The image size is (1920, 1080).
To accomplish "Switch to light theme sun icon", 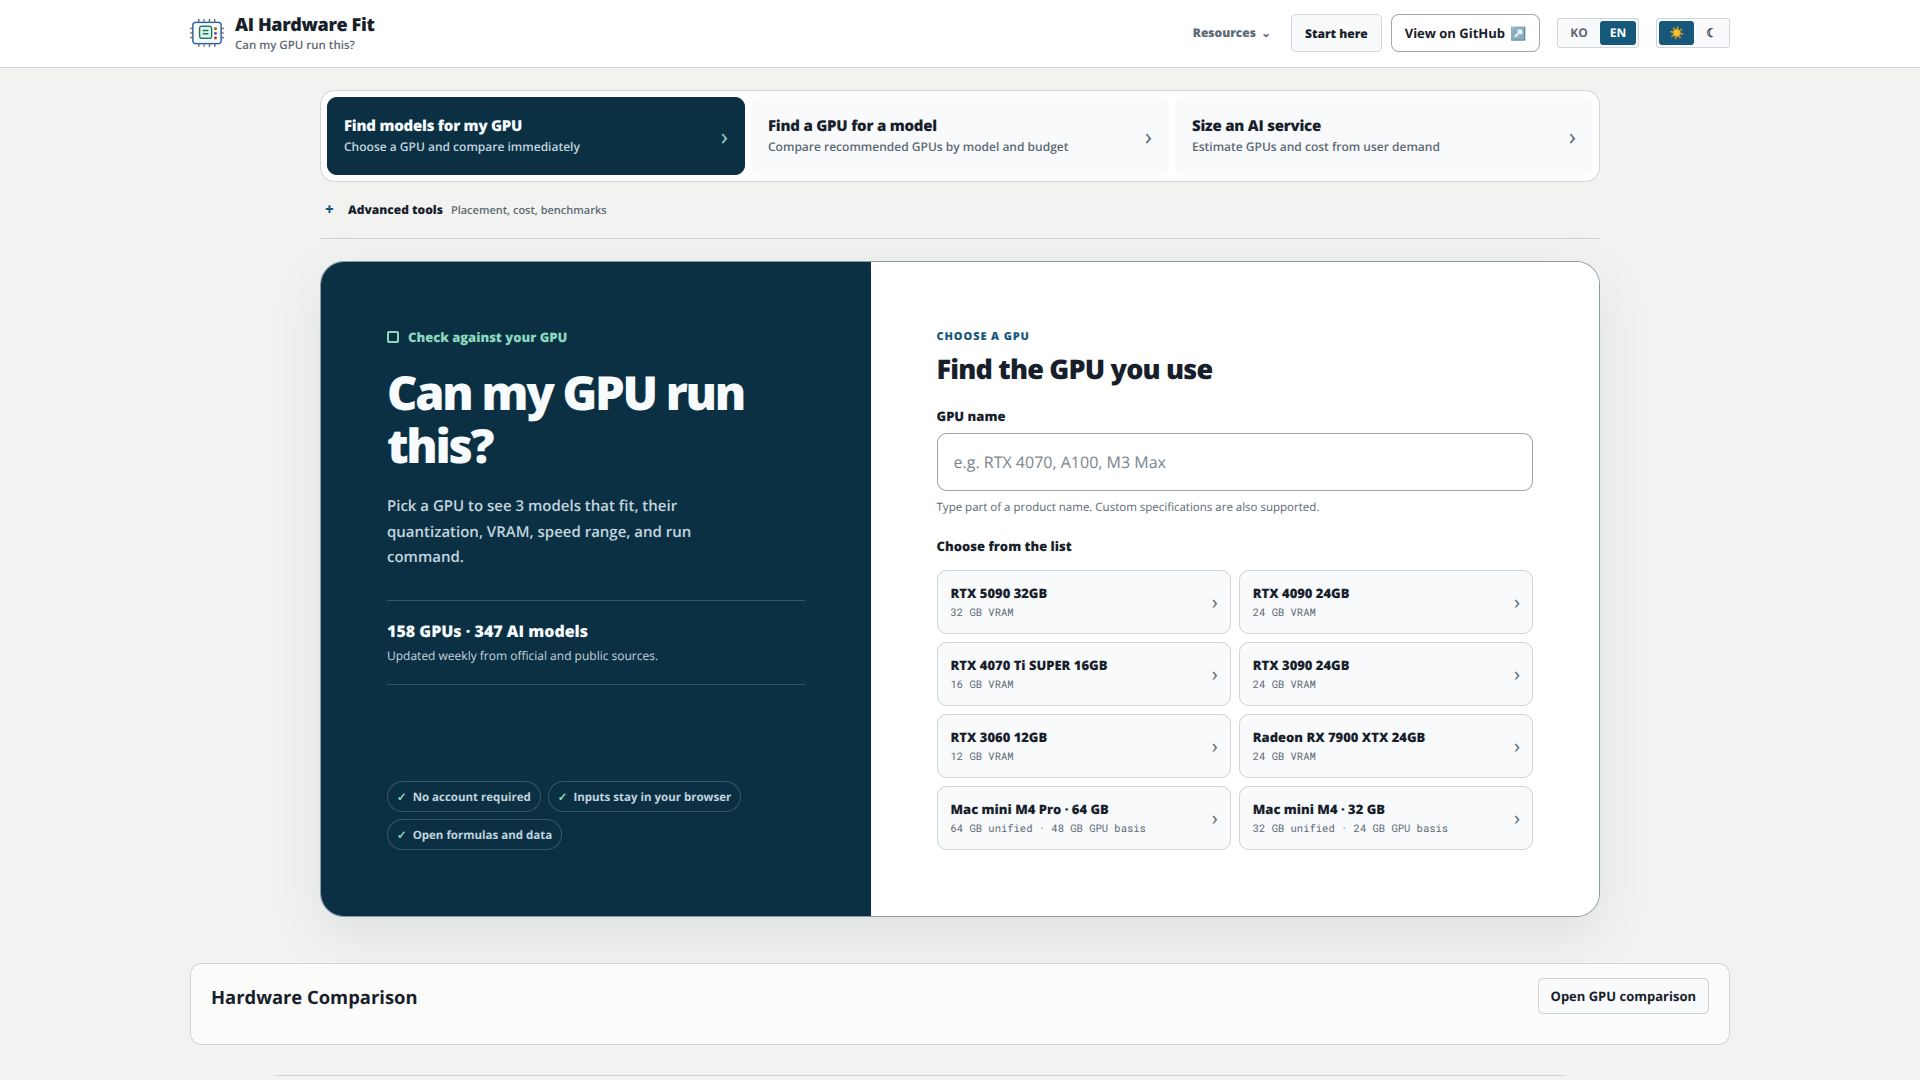I will pos(1676,33).
